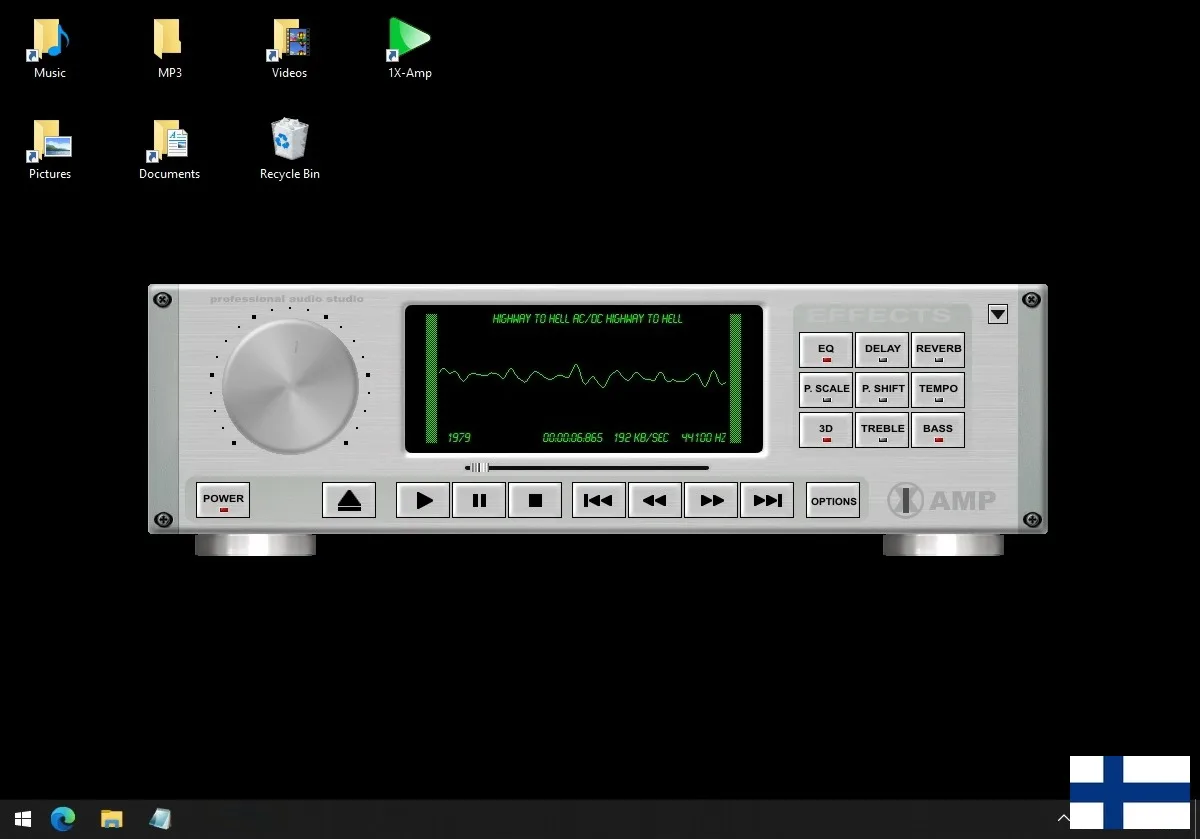The height and width of the screenshot is (839, 1200).
Task: Stop playback with the square button
Action: (x=535, y=501)
